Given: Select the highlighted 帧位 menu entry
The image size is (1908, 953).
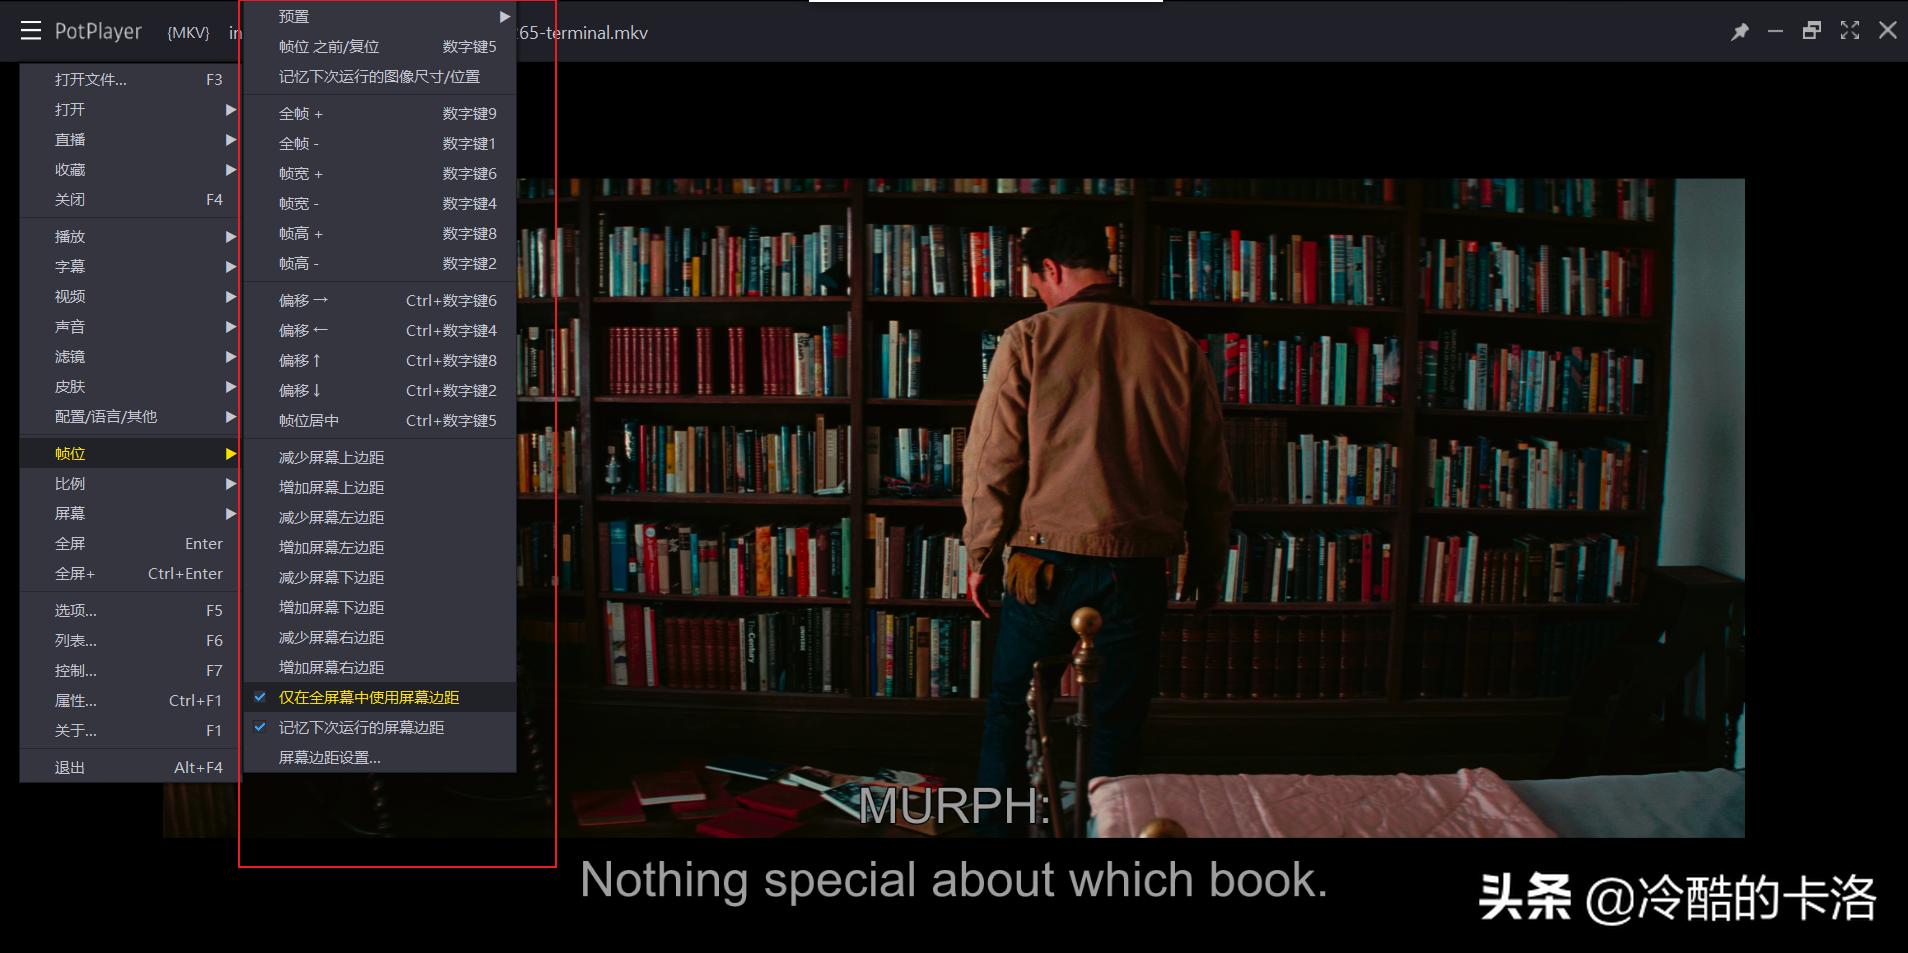Looking at the screenshot, I should (129, 453).
